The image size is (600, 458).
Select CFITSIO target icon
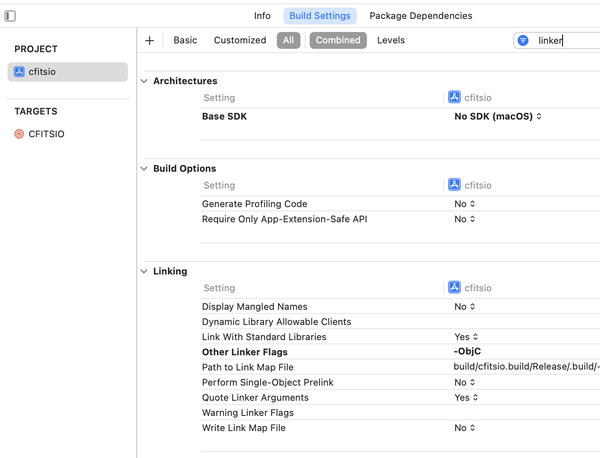tap(19, 134)
